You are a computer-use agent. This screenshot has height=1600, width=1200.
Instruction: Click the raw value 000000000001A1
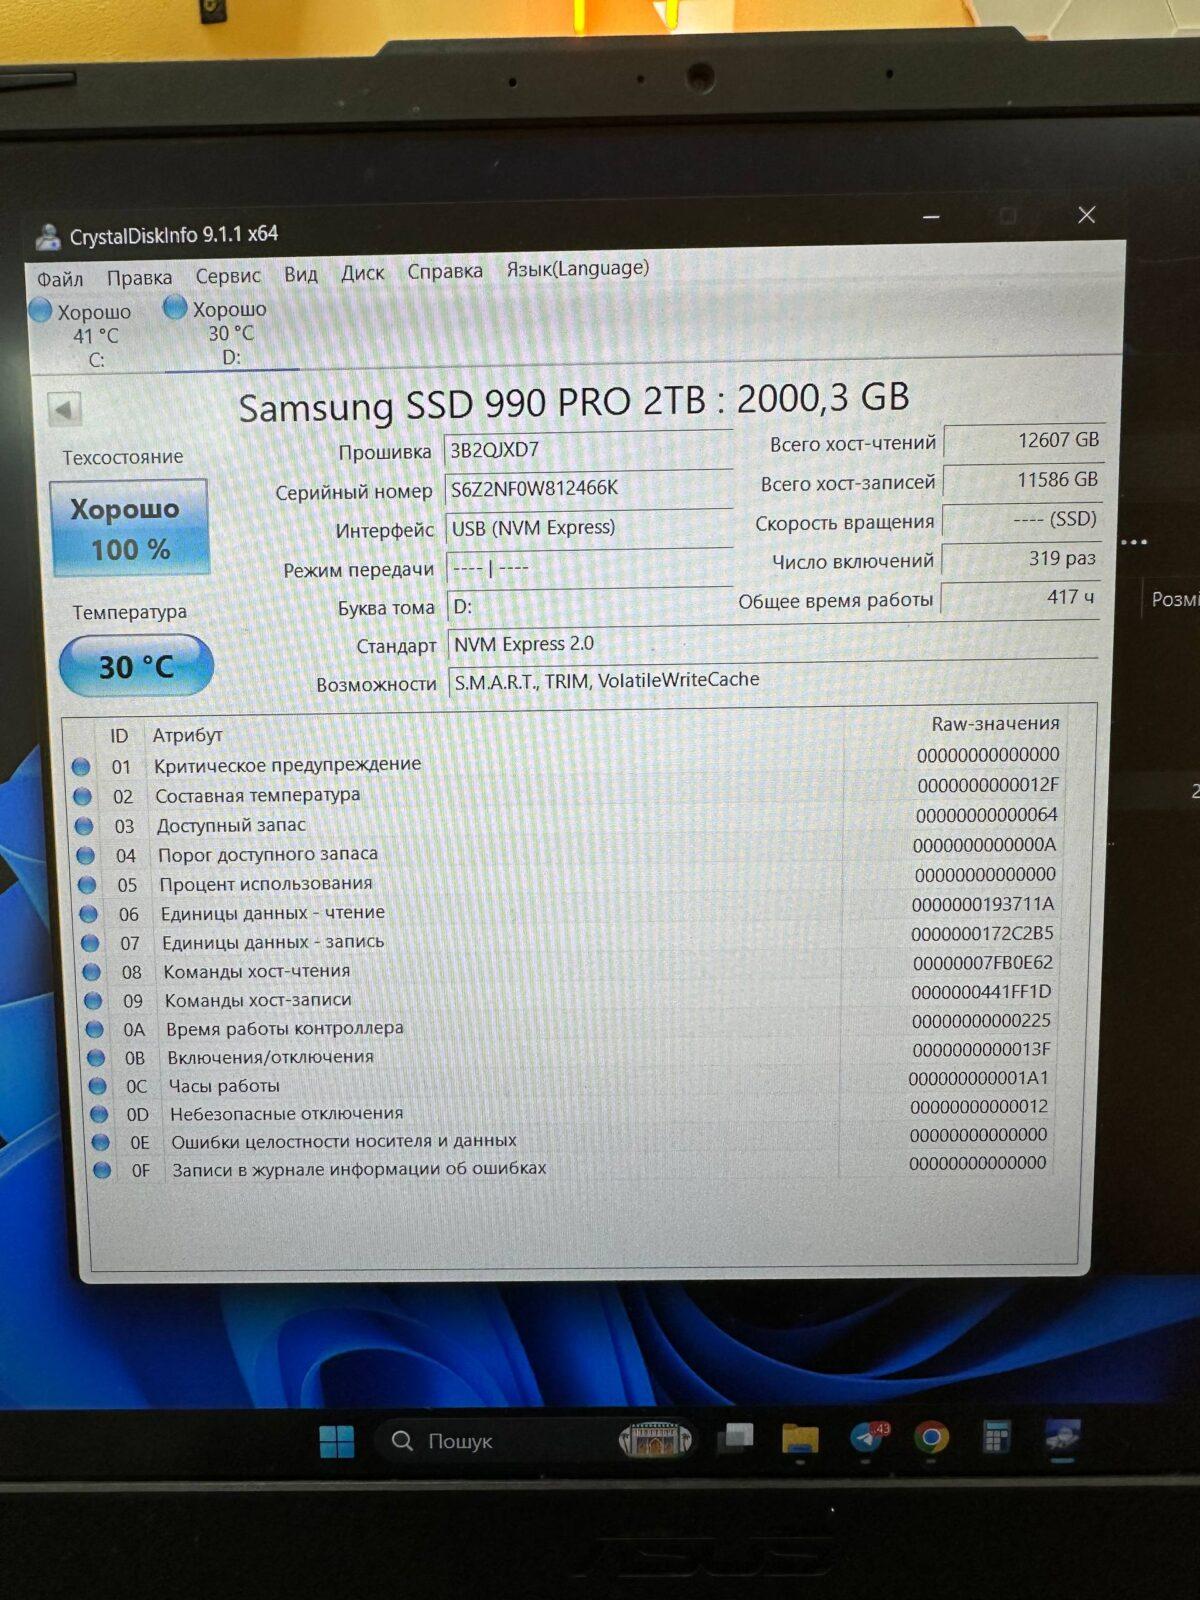(979, 1078)
